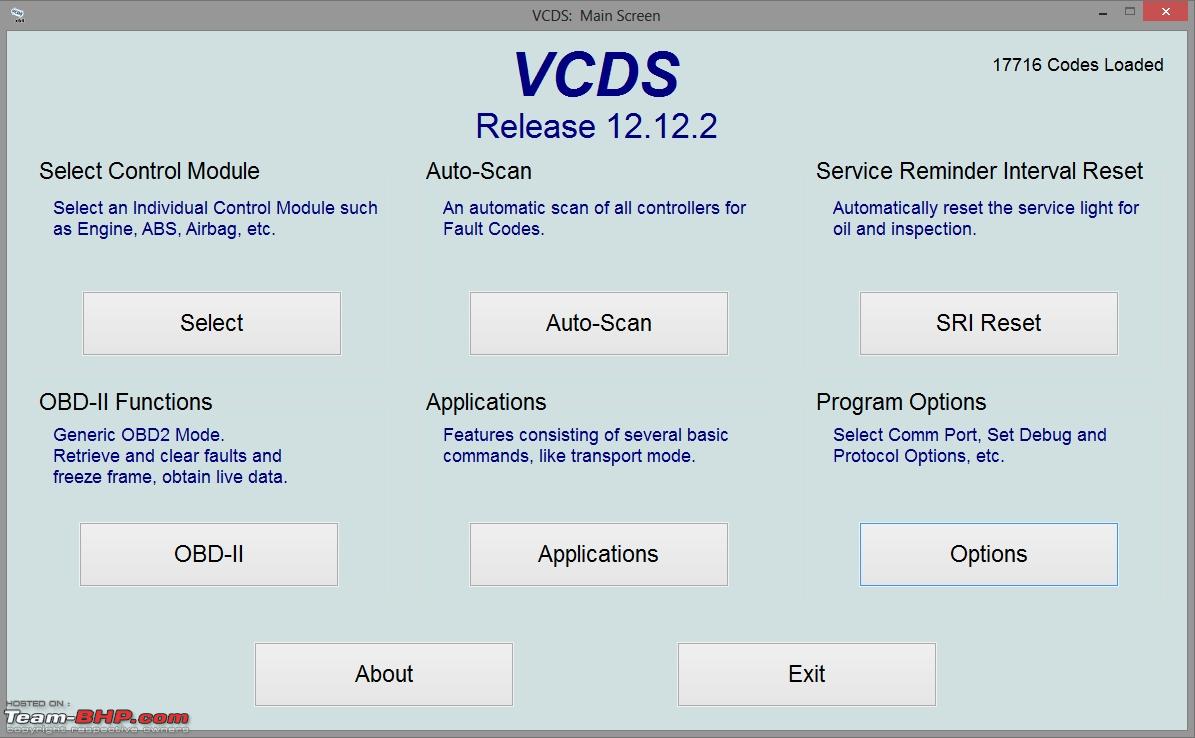This screenshot has height=738, width=1195.
Task: Maximize the VCDS window
Action: point(1129,11)
